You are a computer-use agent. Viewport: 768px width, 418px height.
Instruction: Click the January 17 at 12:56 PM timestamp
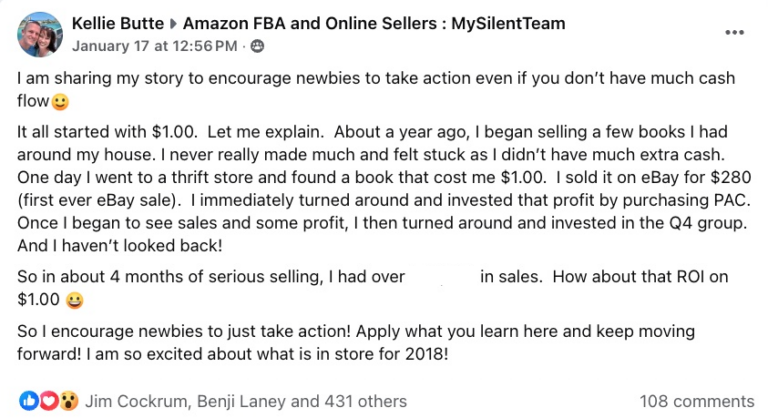tap(154, 46)
